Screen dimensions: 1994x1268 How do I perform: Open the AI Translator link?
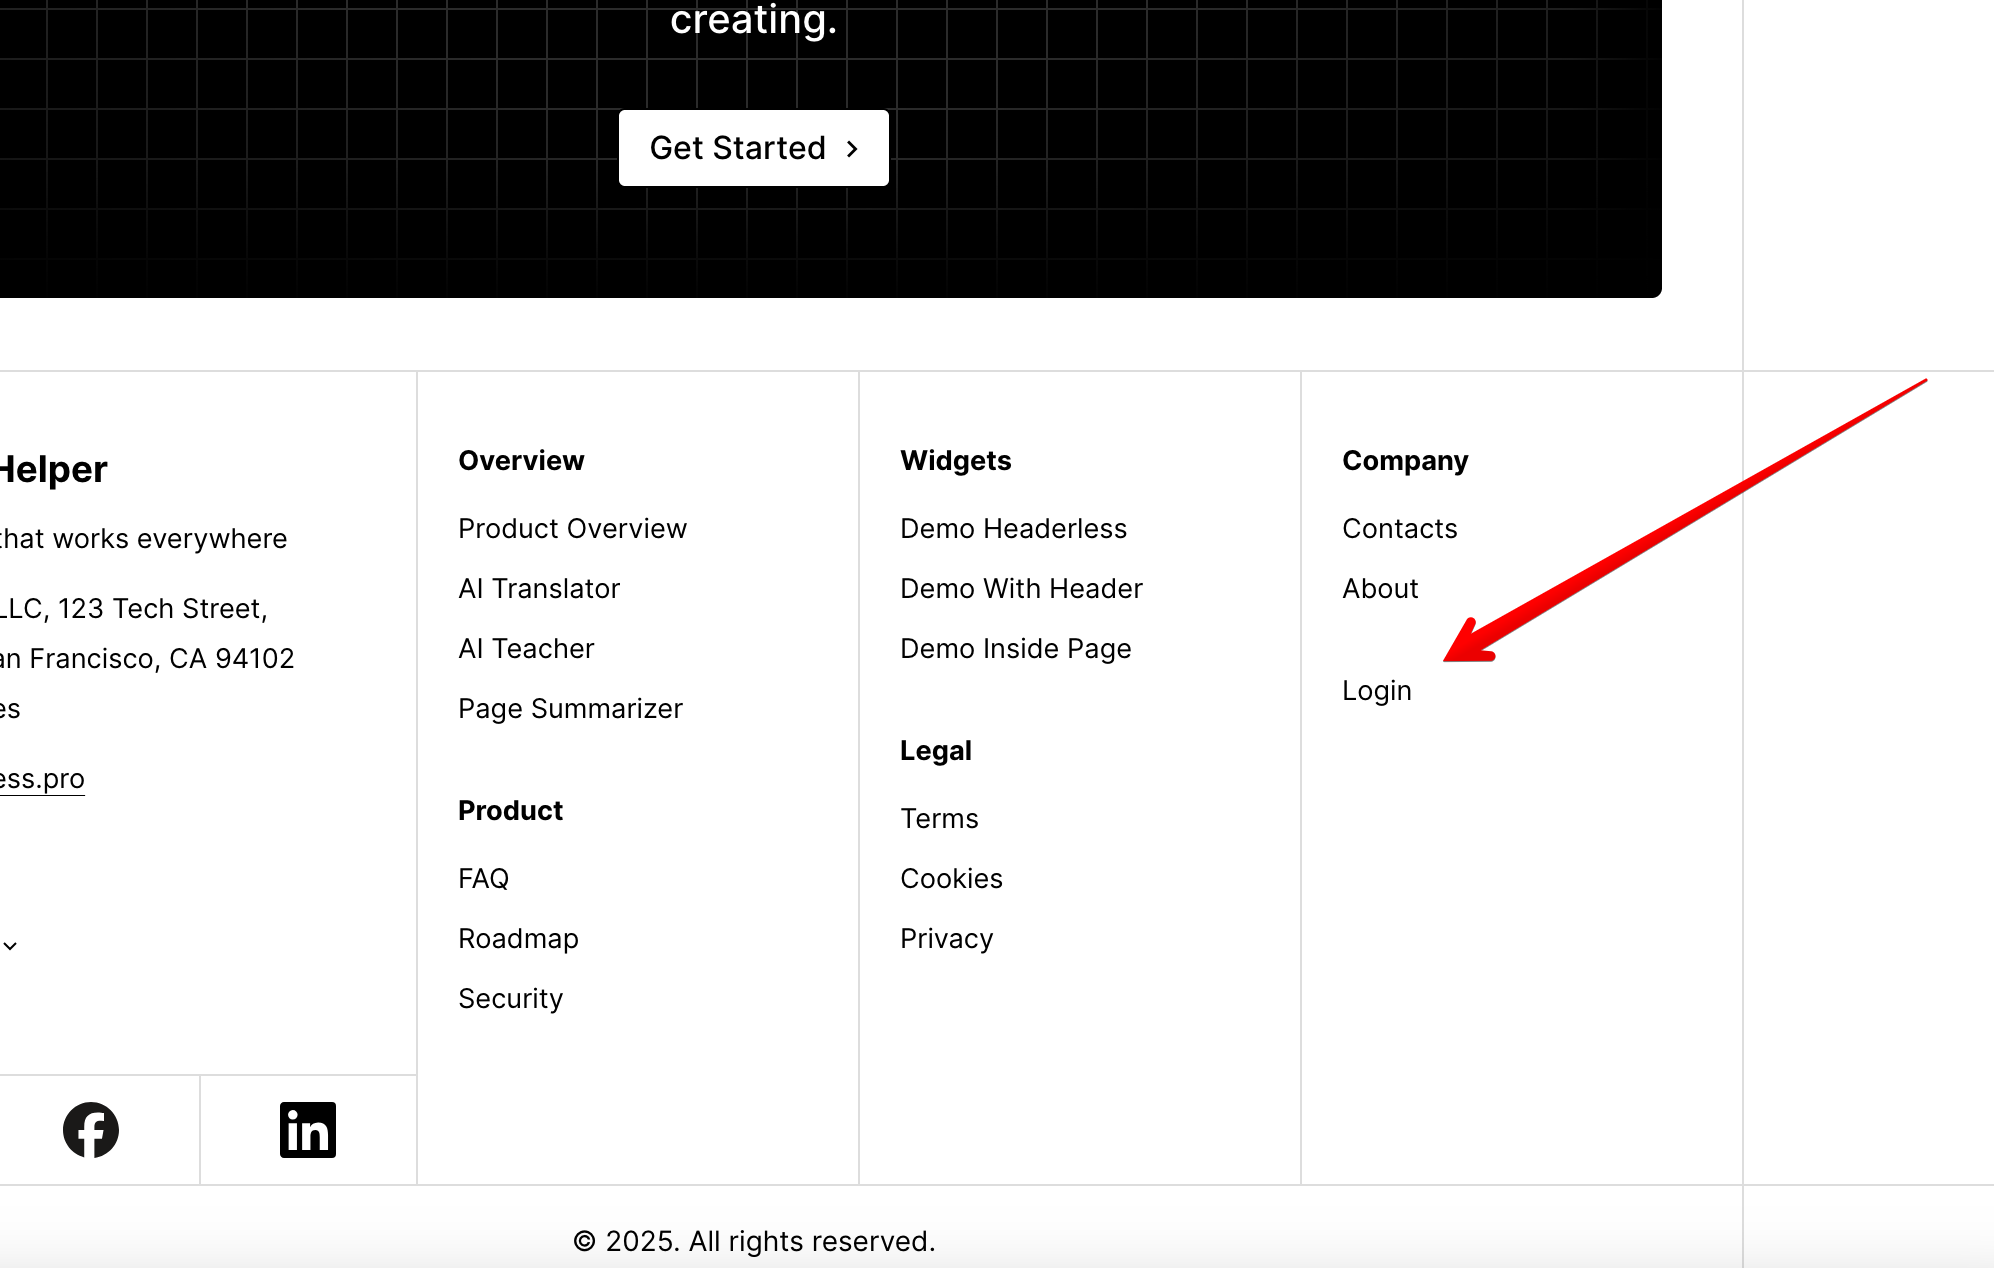click(539, 589)
